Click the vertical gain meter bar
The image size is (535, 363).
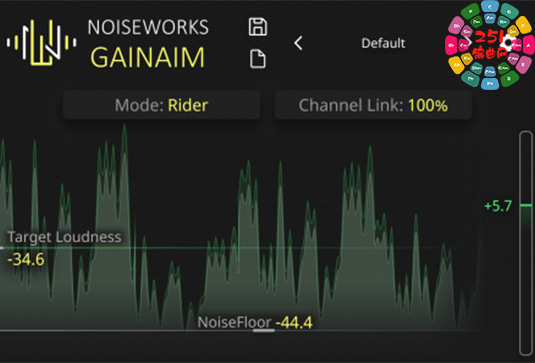[526, 243]
